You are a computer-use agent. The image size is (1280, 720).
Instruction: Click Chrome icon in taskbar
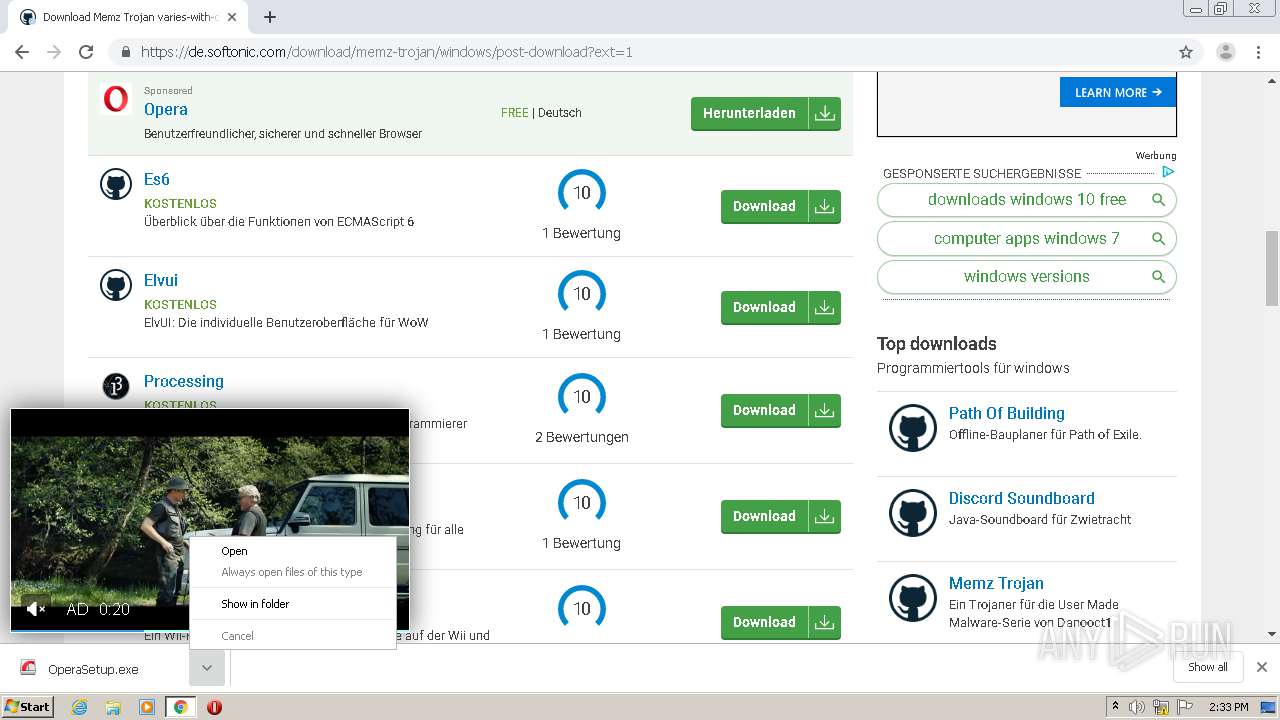[180, 707]
